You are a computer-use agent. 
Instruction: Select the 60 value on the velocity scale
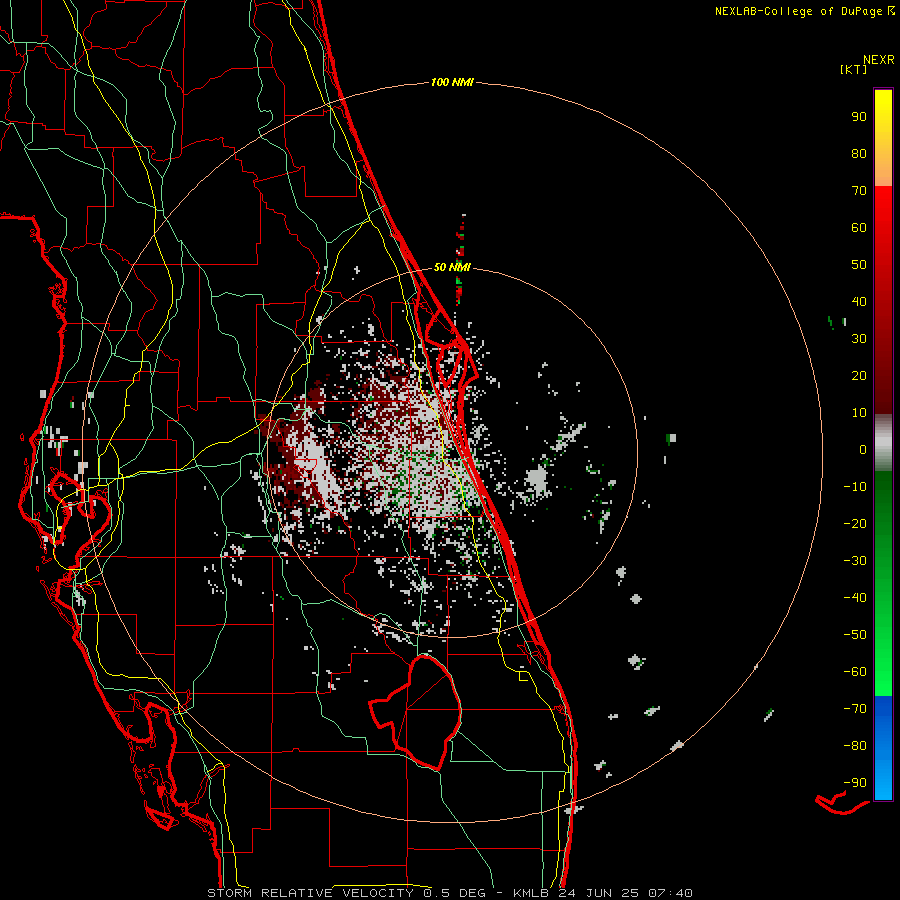[859, 228]
